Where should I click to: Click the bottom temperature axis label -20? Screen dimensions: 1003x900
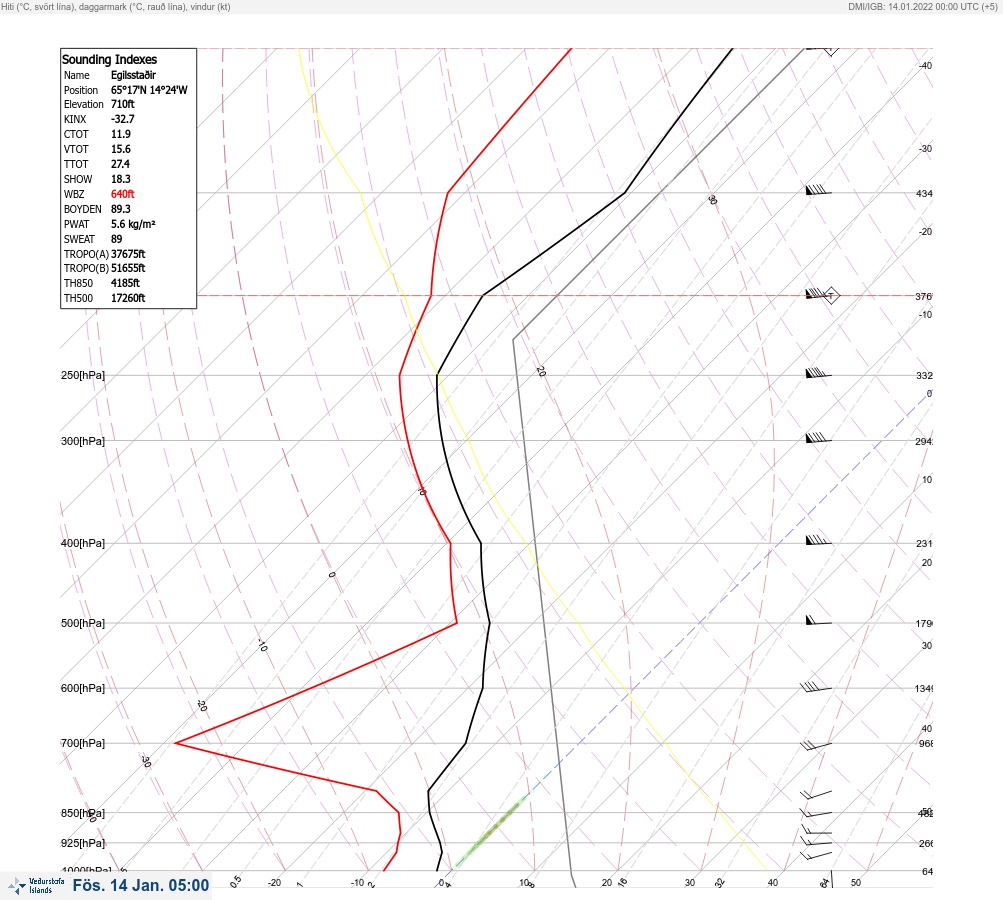pos(274,883)
